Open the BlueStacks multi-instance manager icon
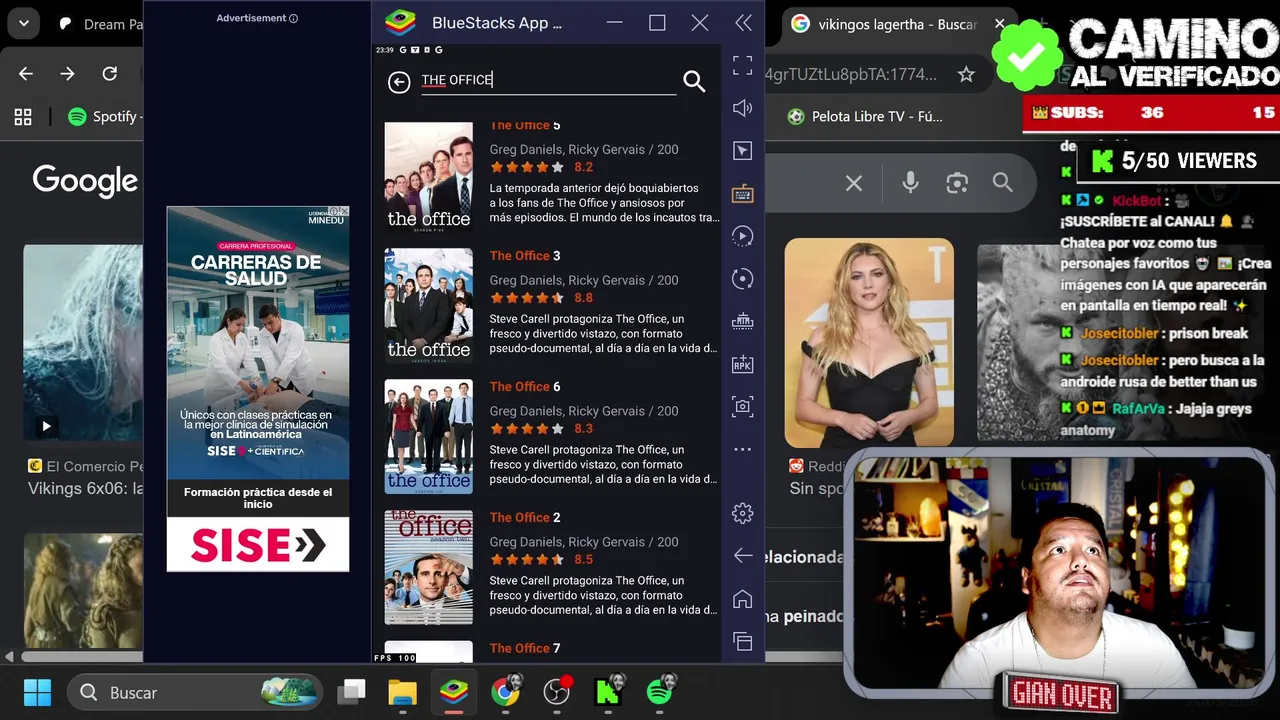The width and height of the screenshot is (1280, 720). (x=742, y=322)
